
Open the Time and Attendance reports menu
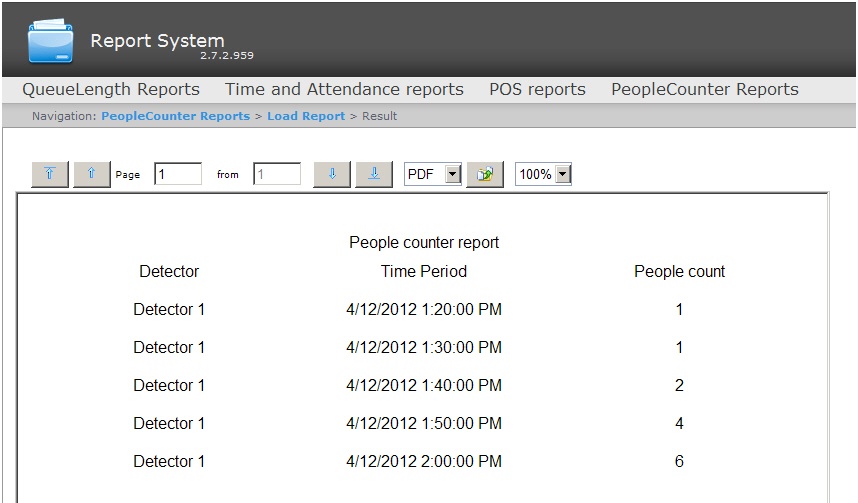tap(344, 89)
